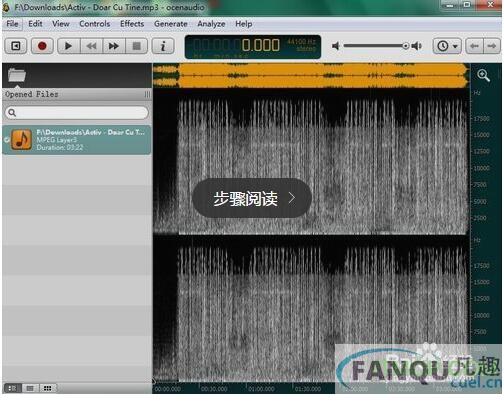Click the volume slider knob
The height and width of the screenshot is (394, 503).
[405, 46]
